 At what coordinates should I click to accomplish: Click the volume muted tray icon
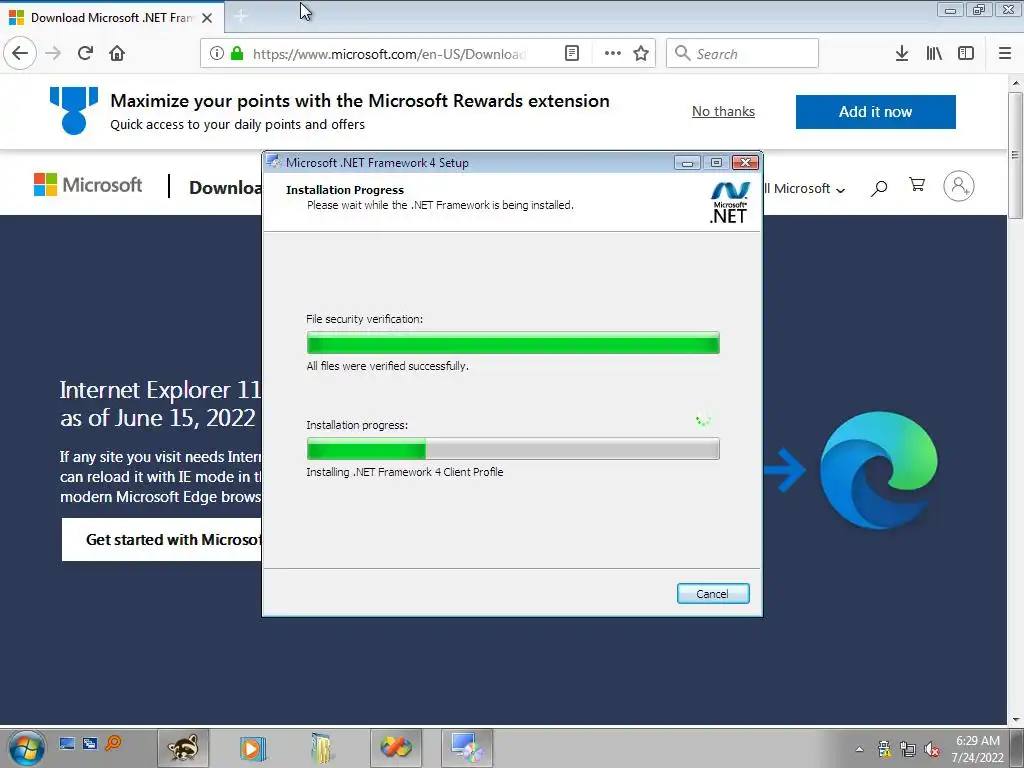point(933,749)
